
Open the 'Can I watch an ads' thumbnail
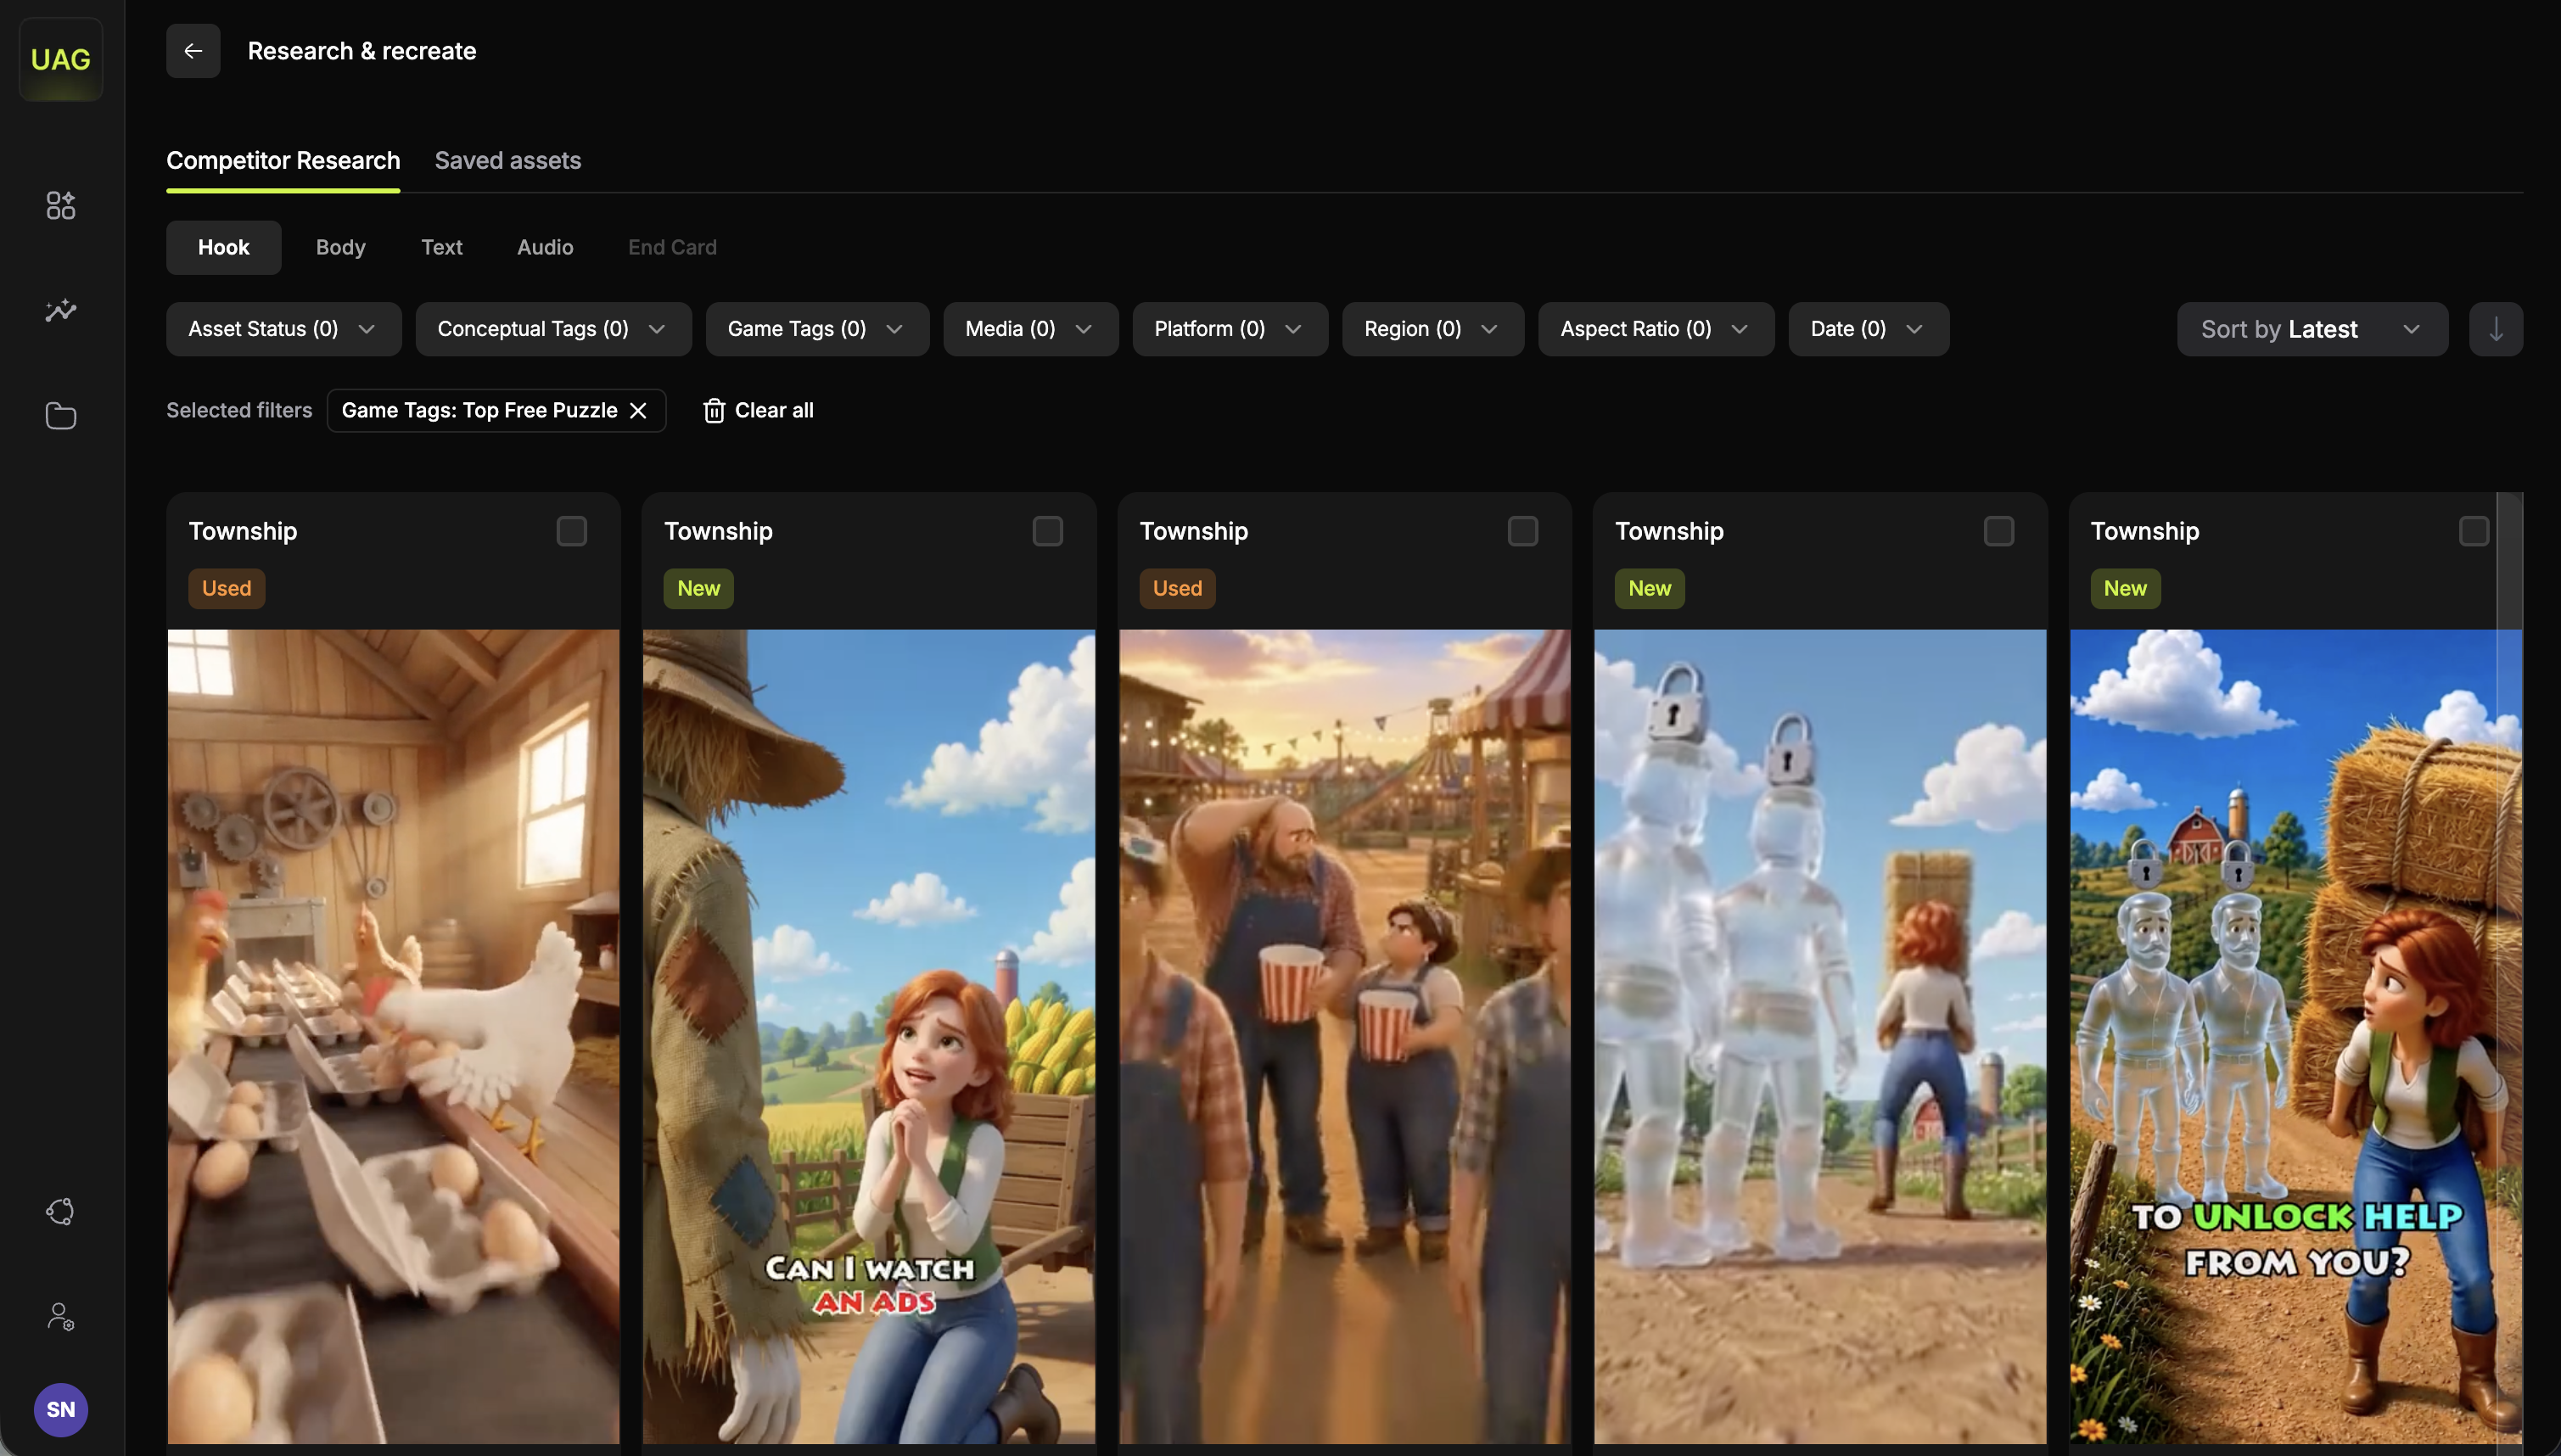869,1036
